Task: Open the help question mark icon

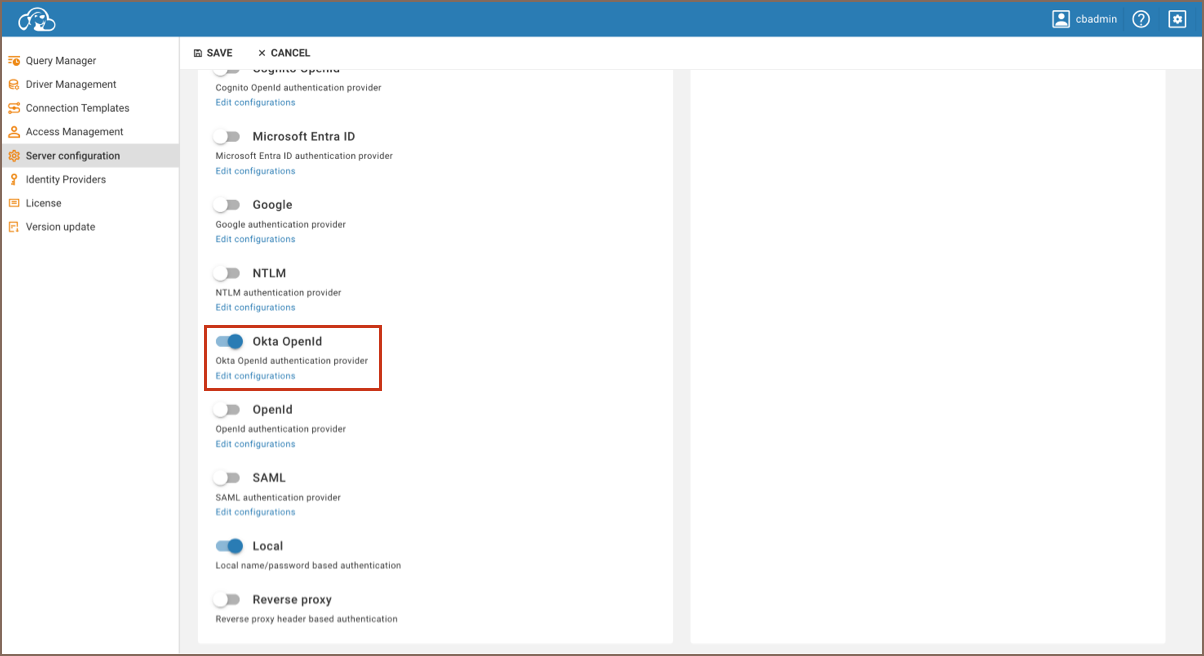Action: [x=1141, y=19]
